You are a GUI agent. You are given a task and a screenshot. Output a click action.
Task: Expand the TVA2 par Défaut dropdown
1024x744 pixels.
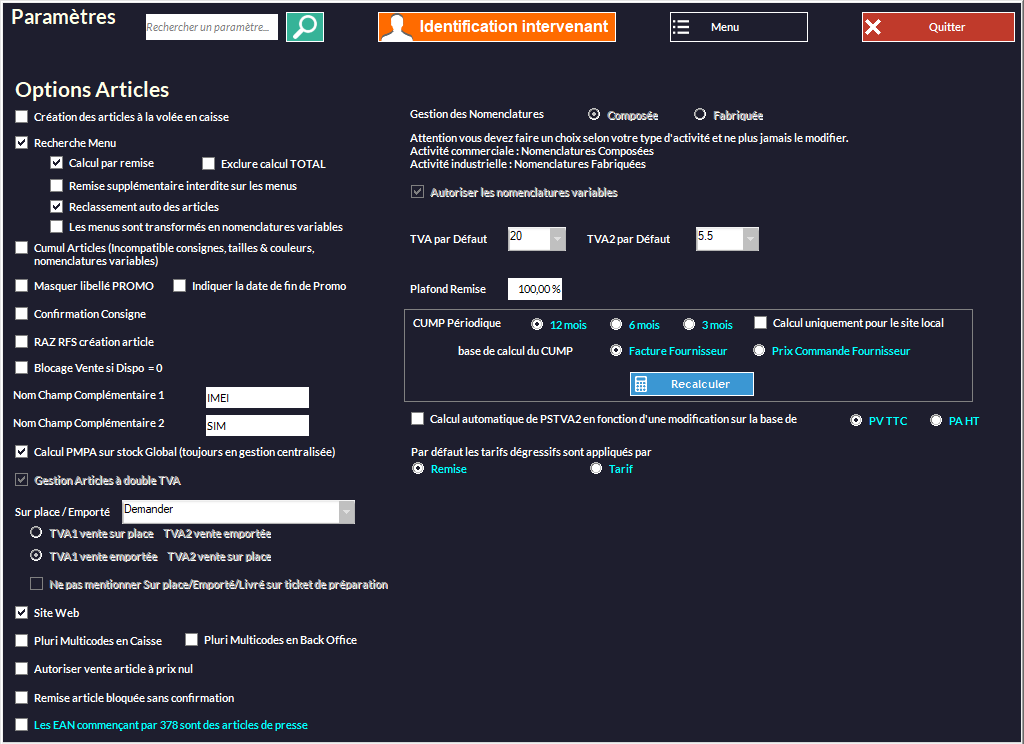(749, 239)
